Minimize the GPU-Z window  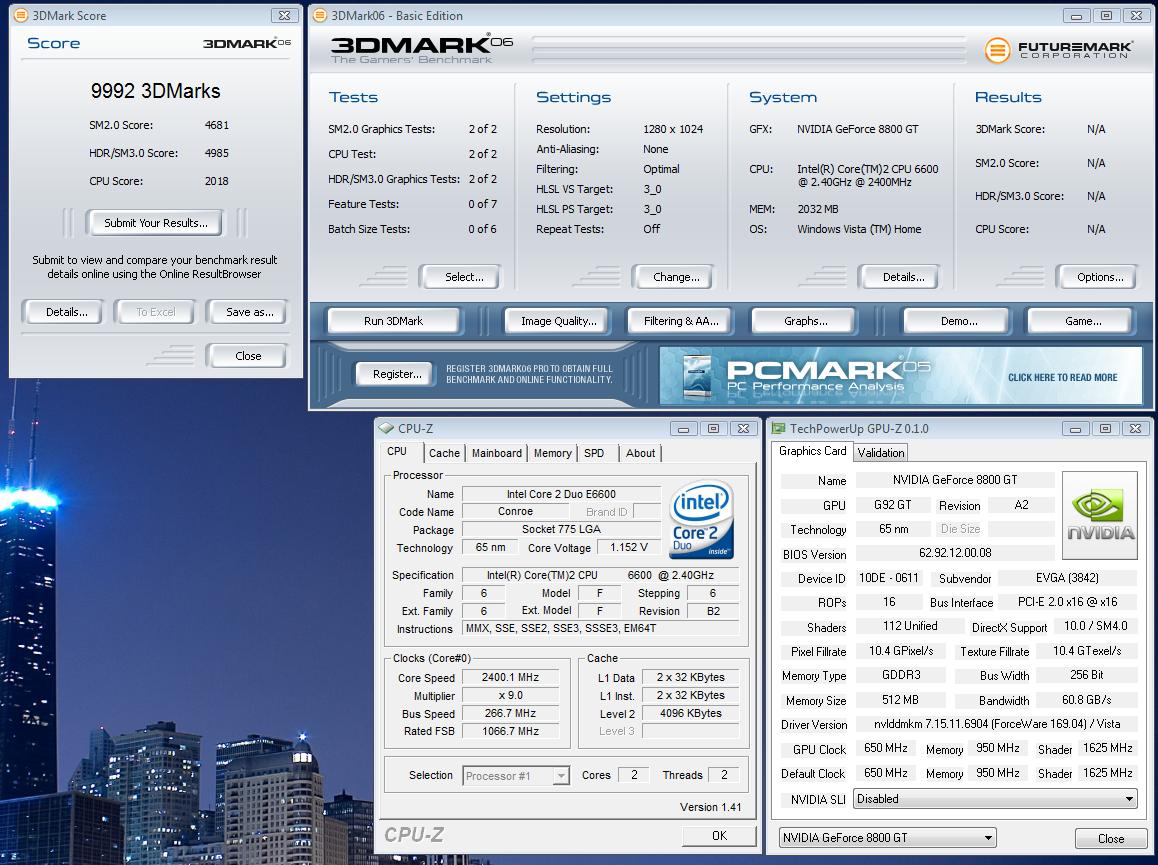(x=1075, y=428)
